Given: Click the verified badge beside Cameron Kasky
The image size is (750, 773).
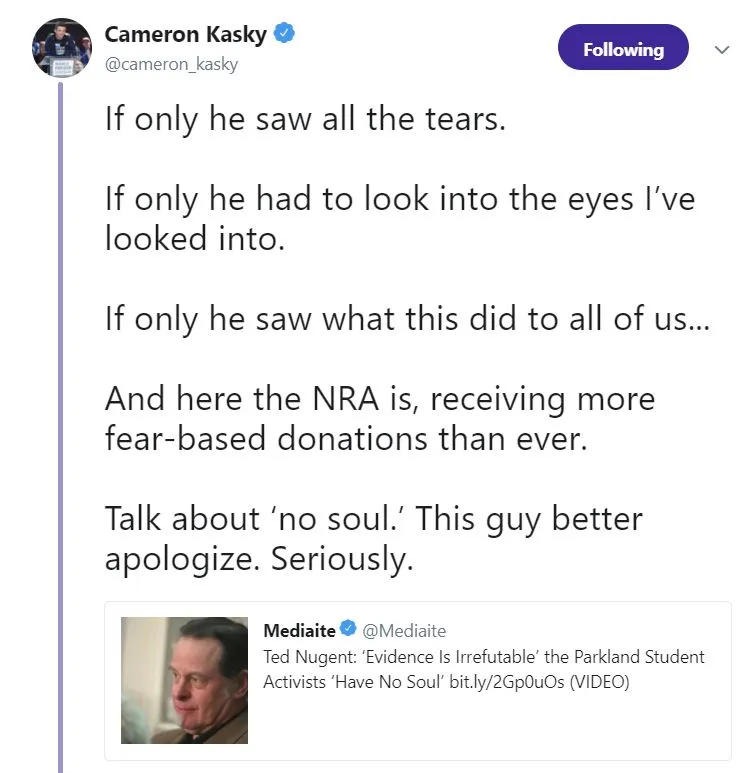Looking at the screenshot, I should click(x=285, y=33).
